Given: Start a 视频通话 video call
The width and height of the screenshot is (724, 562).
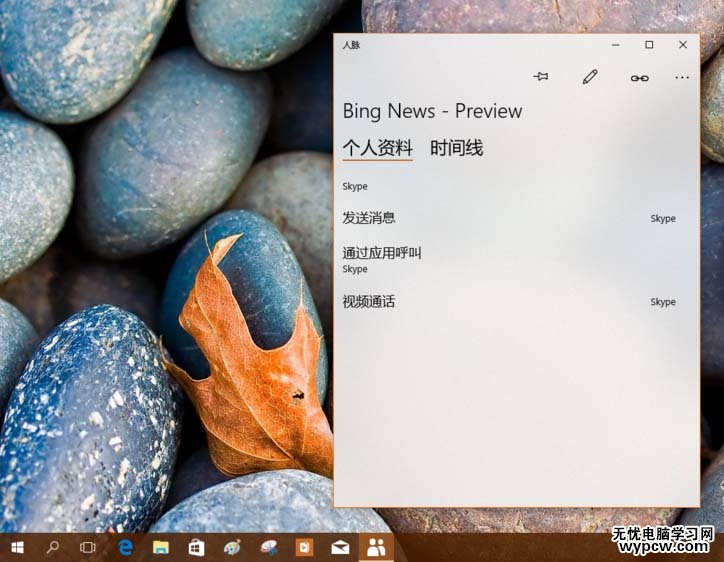Looking at the screenshot, I should tap(368, 302).
